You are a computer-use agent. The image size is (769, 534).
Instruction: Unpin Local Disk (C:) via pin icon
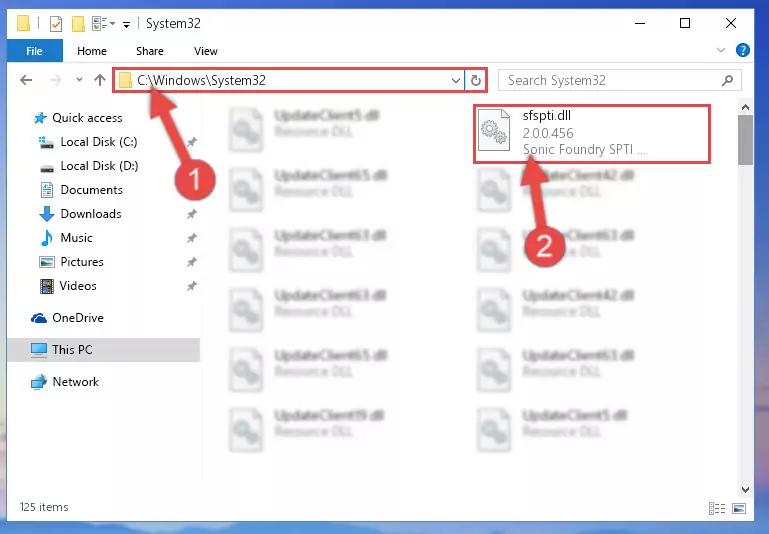(192, 142)
